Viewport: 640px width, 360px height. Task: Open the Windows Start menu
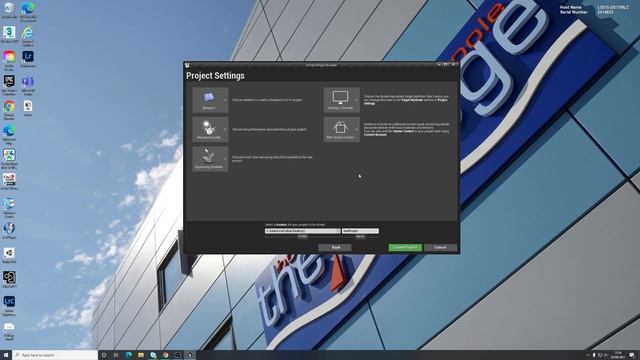click(6, 355)
